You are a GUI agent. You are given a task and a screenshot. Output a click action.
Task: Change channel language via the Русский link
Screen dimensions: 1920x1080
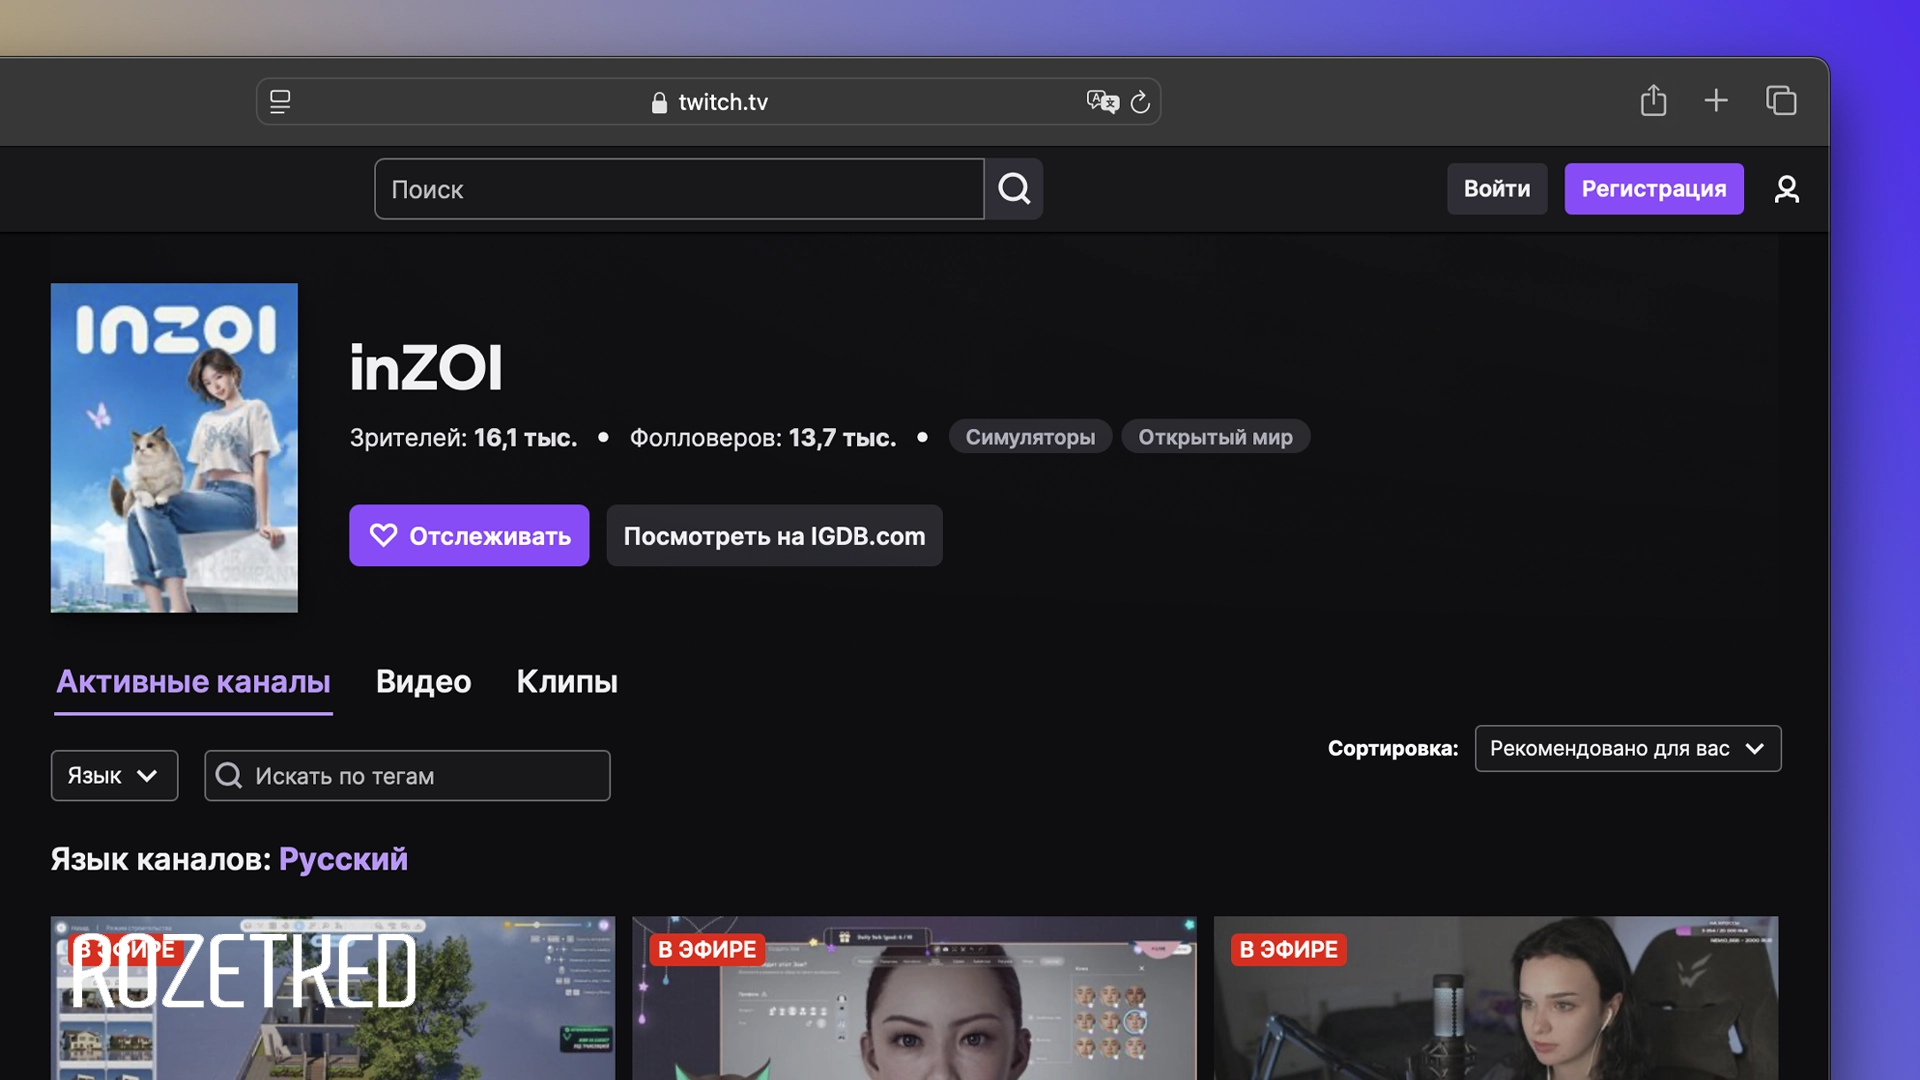[343, 858]
